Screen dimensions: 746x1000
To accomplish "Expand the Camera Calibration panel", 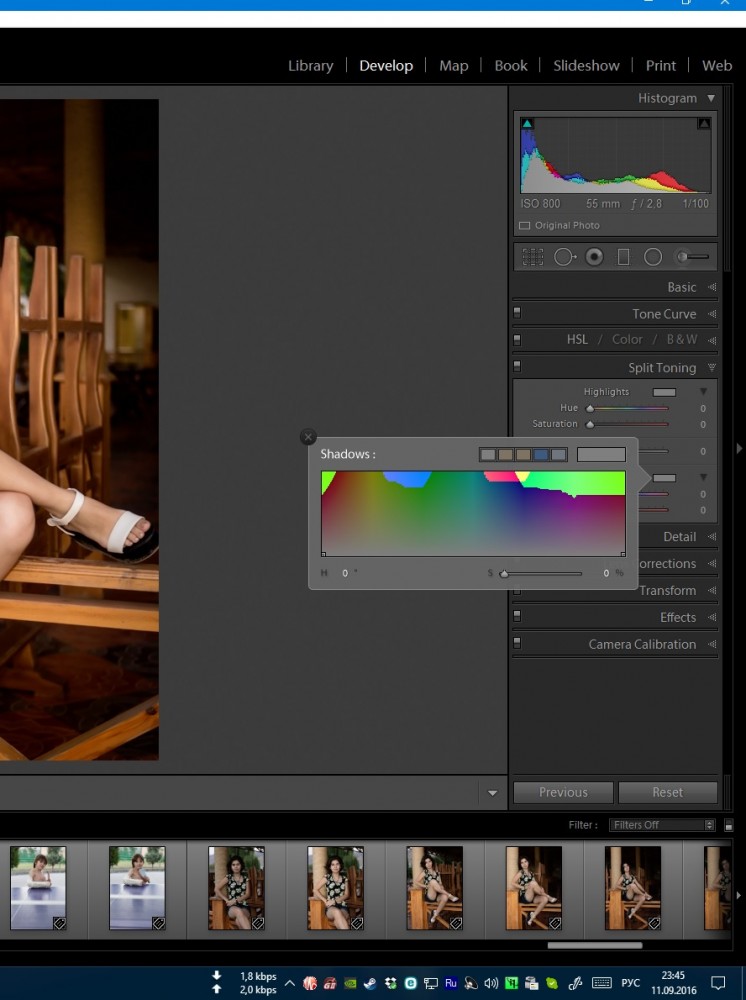I will (x=642, y=645).
